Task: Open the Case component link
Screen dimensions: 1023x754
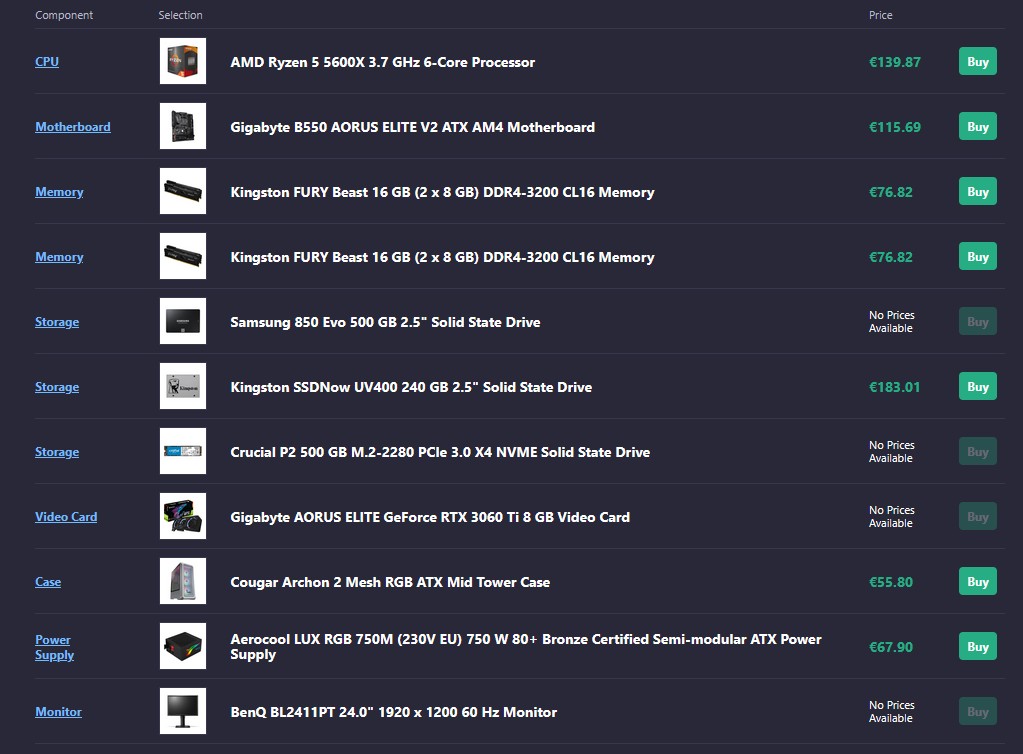Action: click(48, 582)
